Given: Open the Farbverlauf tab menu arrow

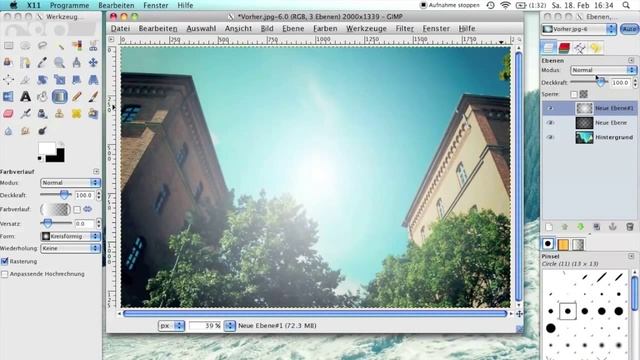Looking at the screenshot, I should pos(96,171).
